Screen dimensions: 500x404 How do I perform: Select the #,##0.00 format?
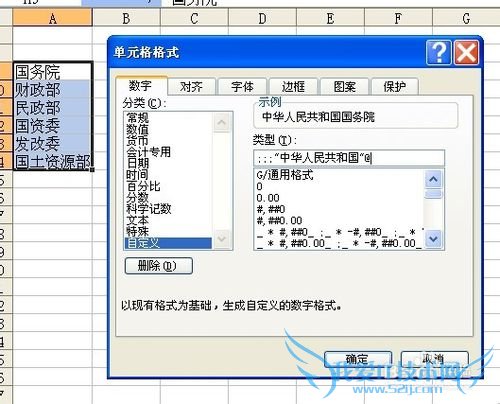pyautogui.click(x=339, y=220)
